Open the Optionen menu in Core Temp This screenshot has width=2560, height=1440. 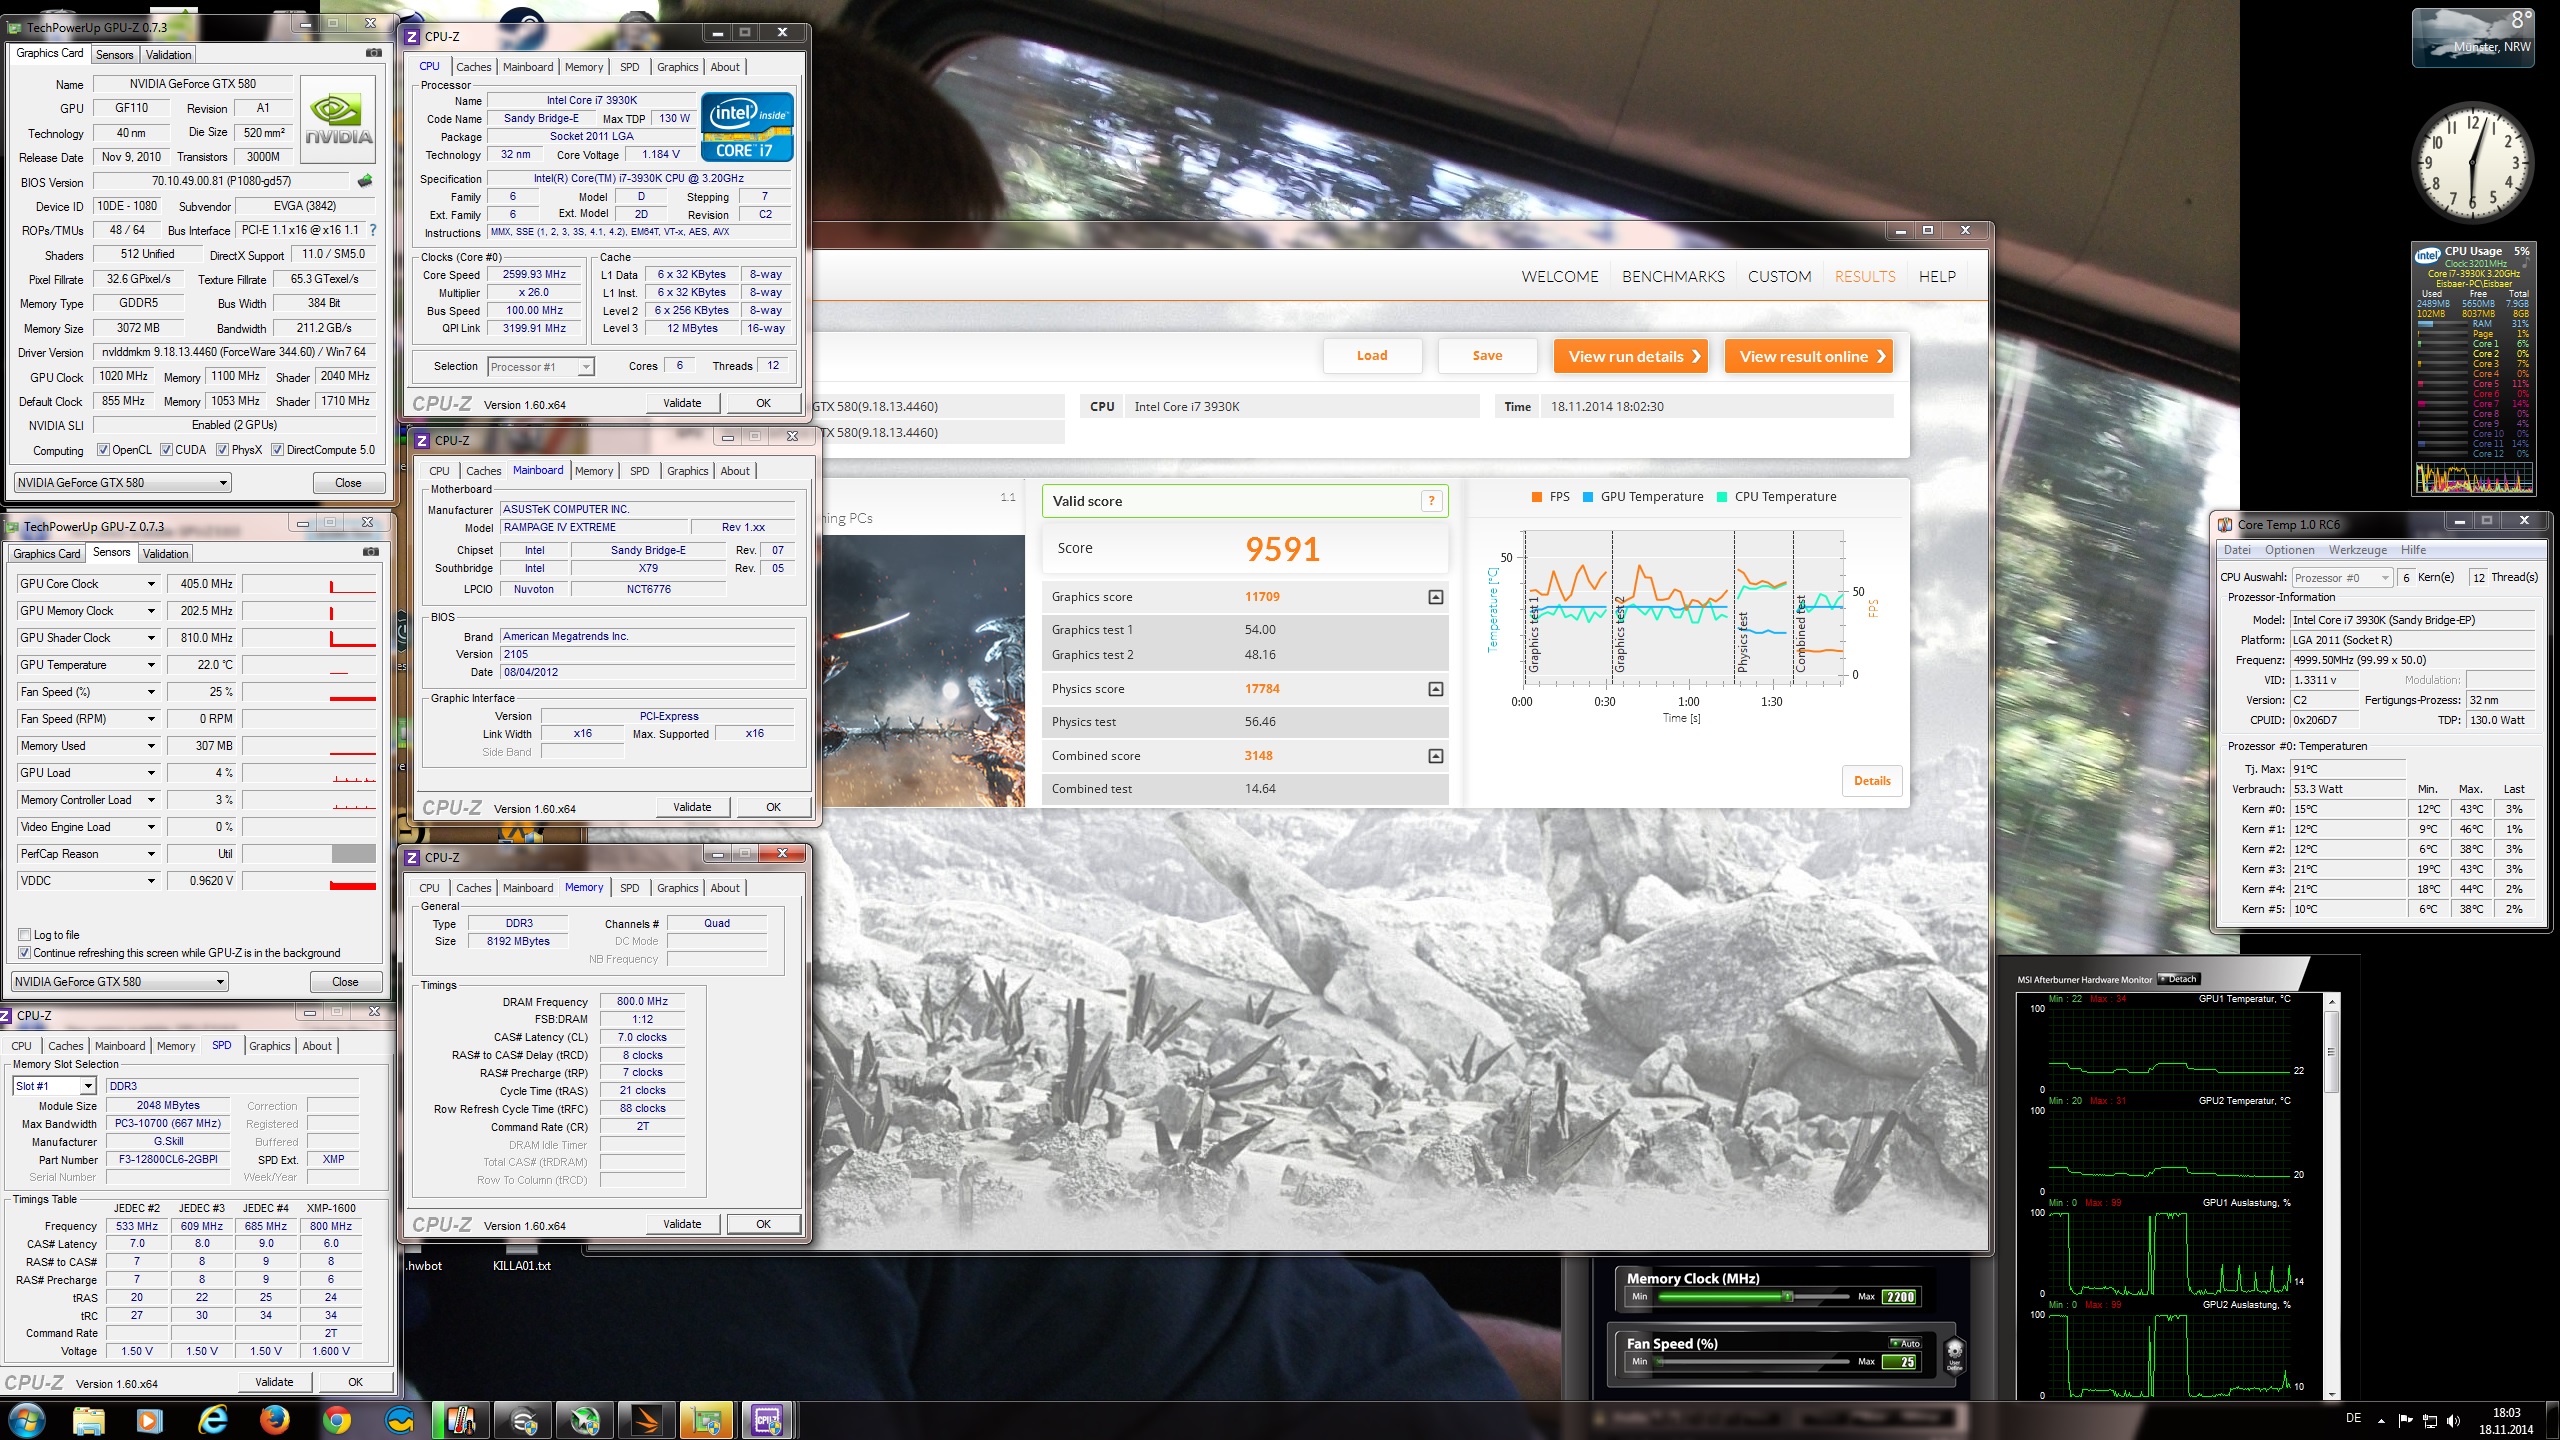[2289, 550]
